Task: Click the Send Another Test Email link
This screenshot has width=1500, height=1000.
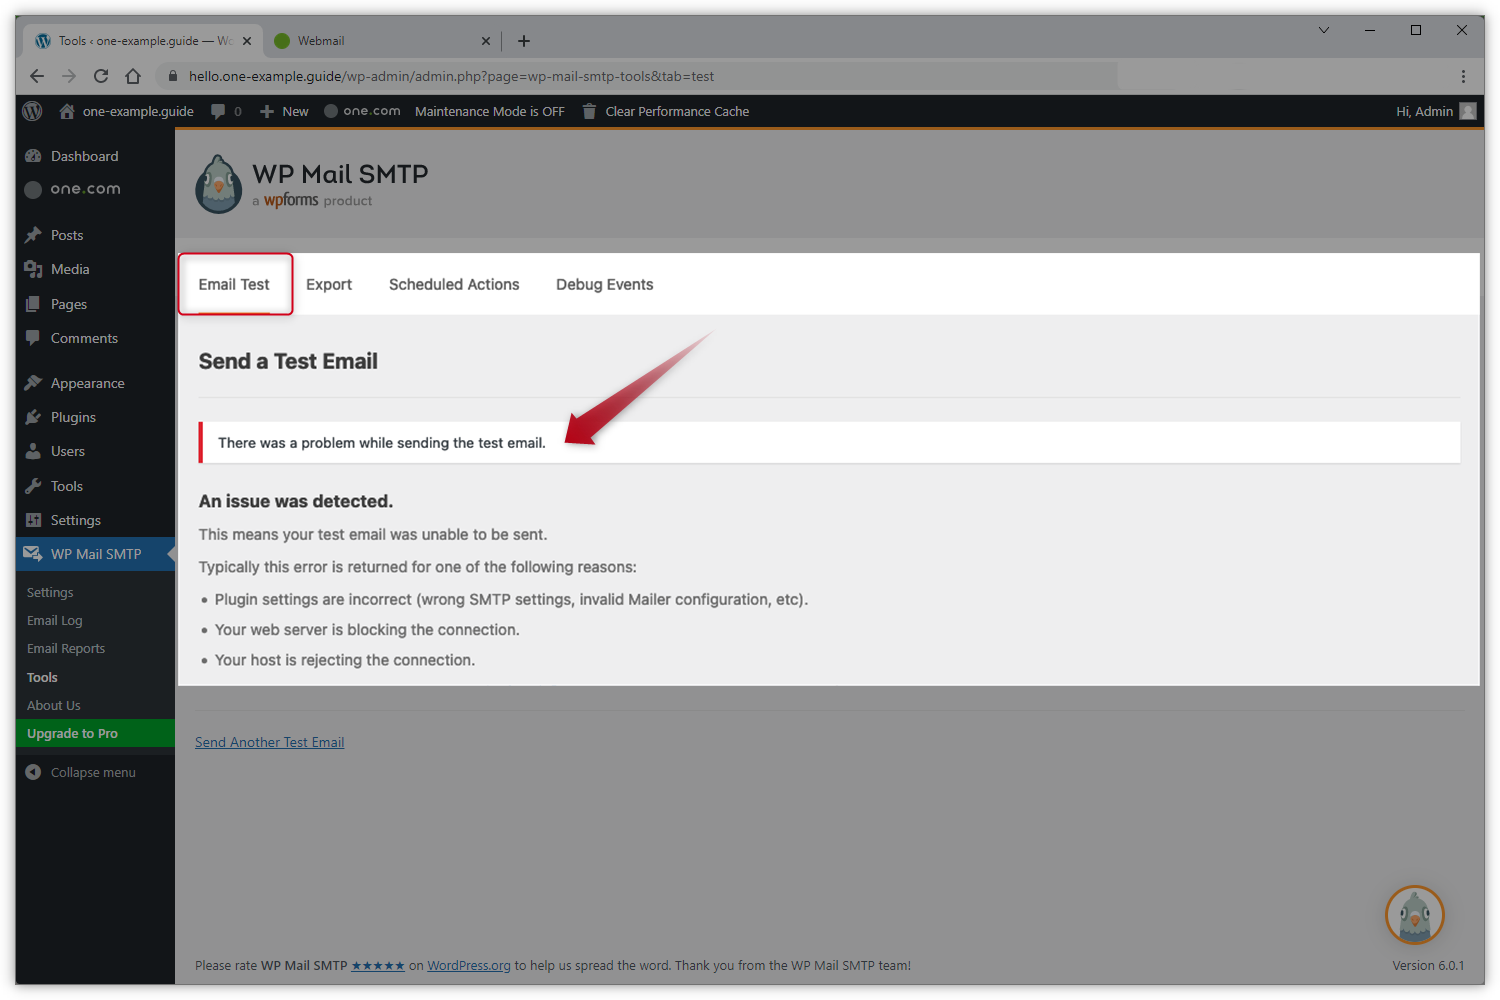Action: [269, 742]
